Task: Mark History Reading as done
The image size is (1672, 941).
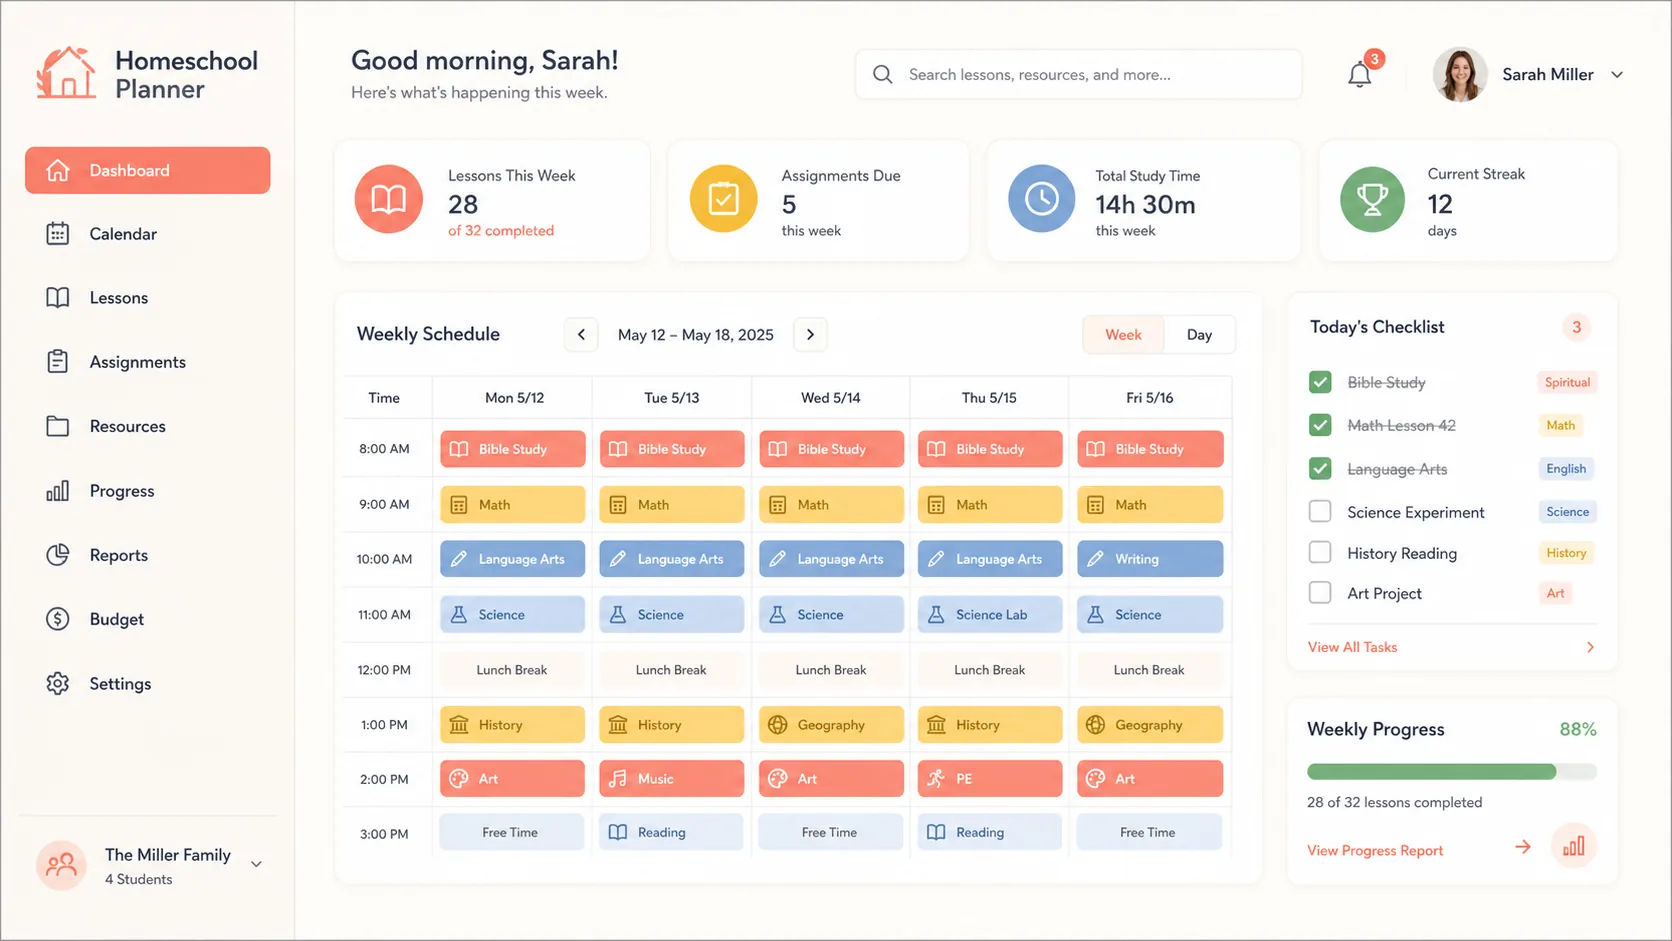Action: (1320, 552)
